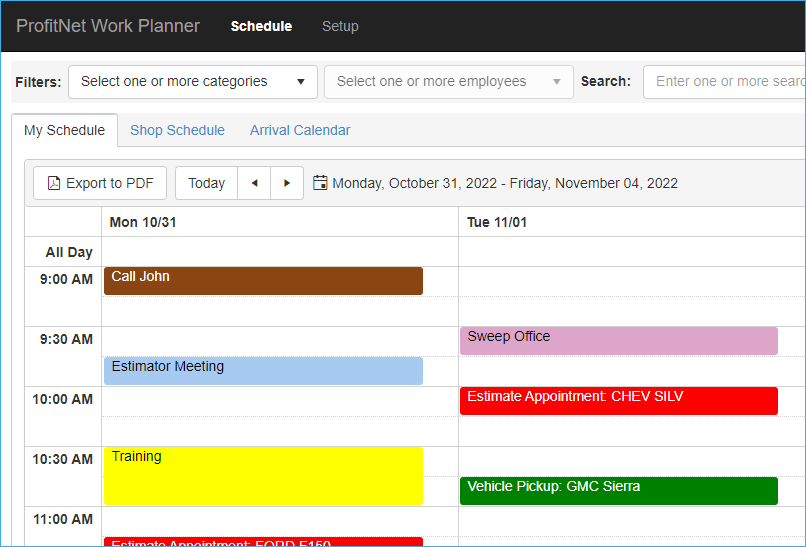This screenshot has height=547, width=806.
Task: Switch to the Shop Schedule tab
Action: [x=177, y=130]
